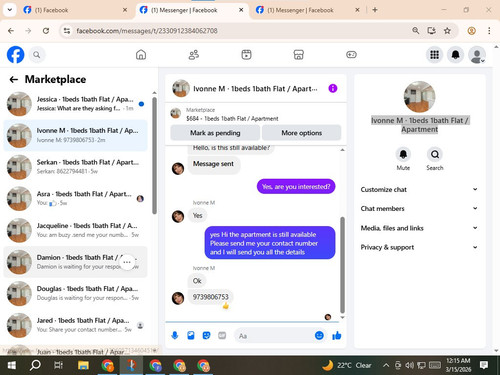Open Facebook search magnifier
Image resolution: width=500 pixels, height=375 pixels.
(37, 55)
